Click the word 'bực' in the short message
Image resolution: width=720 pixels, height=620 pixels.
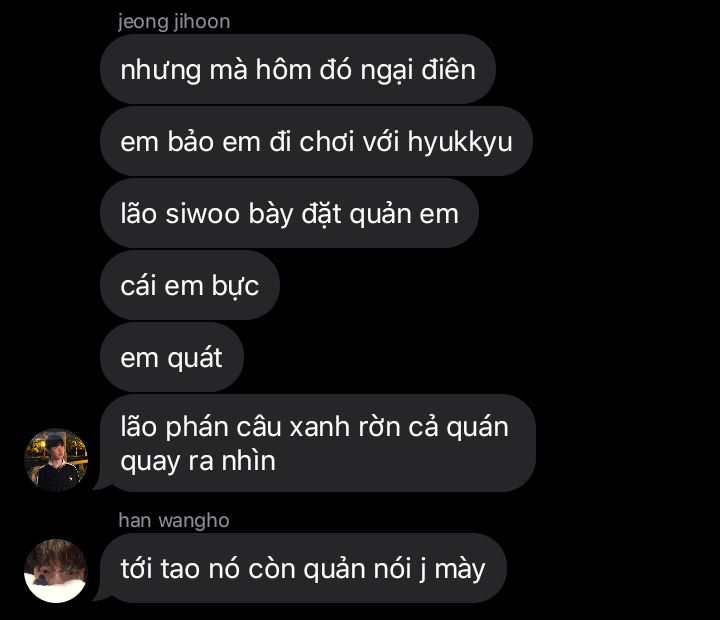point(235,286)
